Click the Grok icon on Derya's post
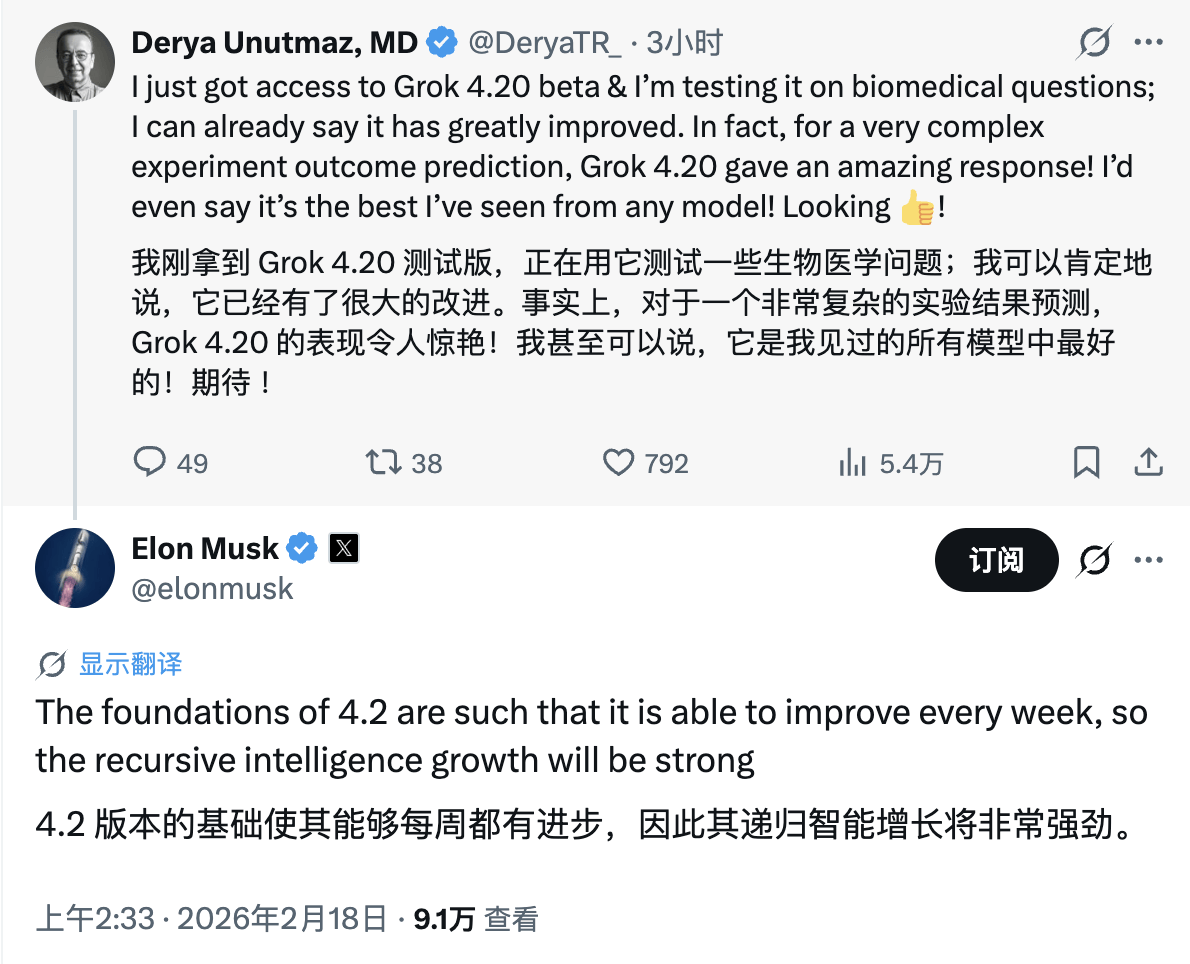The width and height of the screenshot is (1190, 964). 1095,42
